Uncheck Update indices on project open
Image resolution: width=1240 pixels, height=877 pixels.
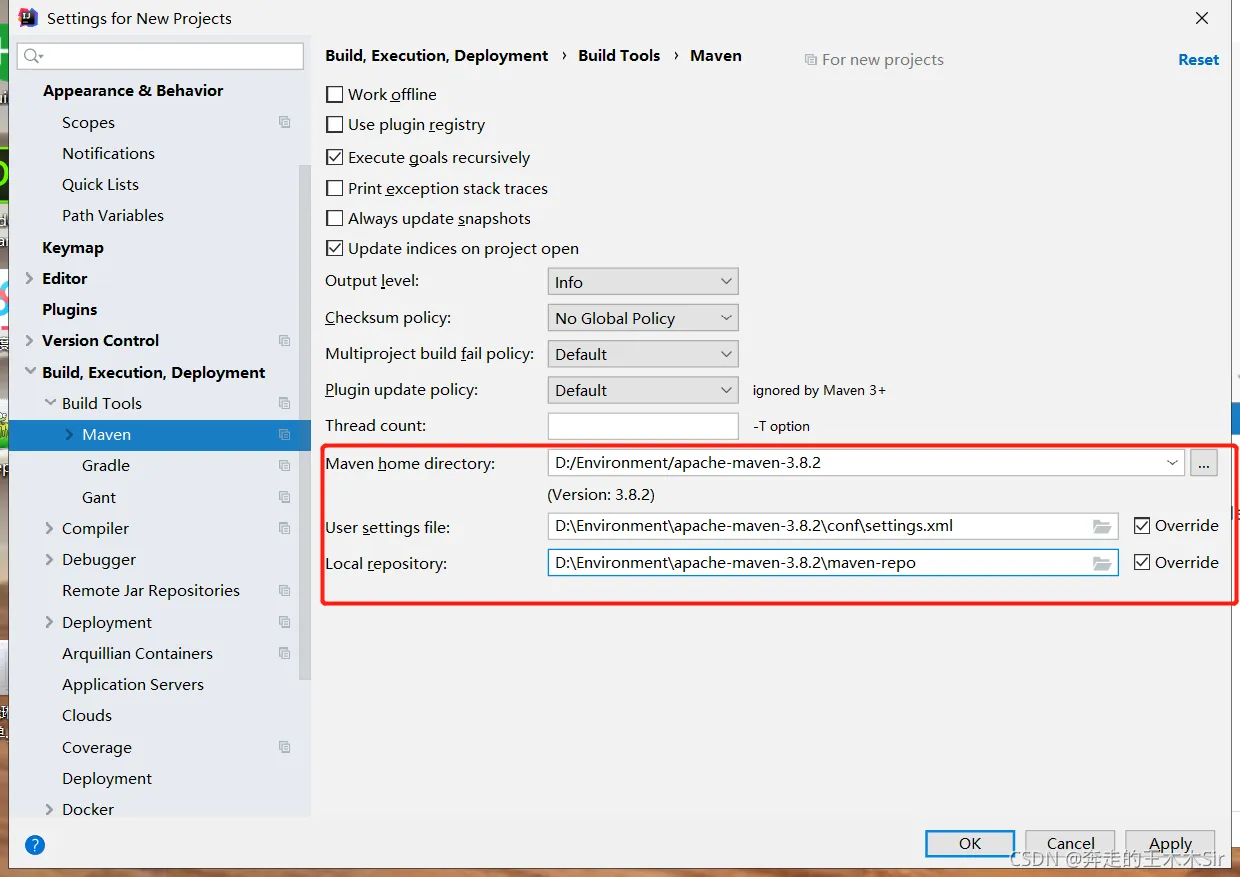[335, 248]
